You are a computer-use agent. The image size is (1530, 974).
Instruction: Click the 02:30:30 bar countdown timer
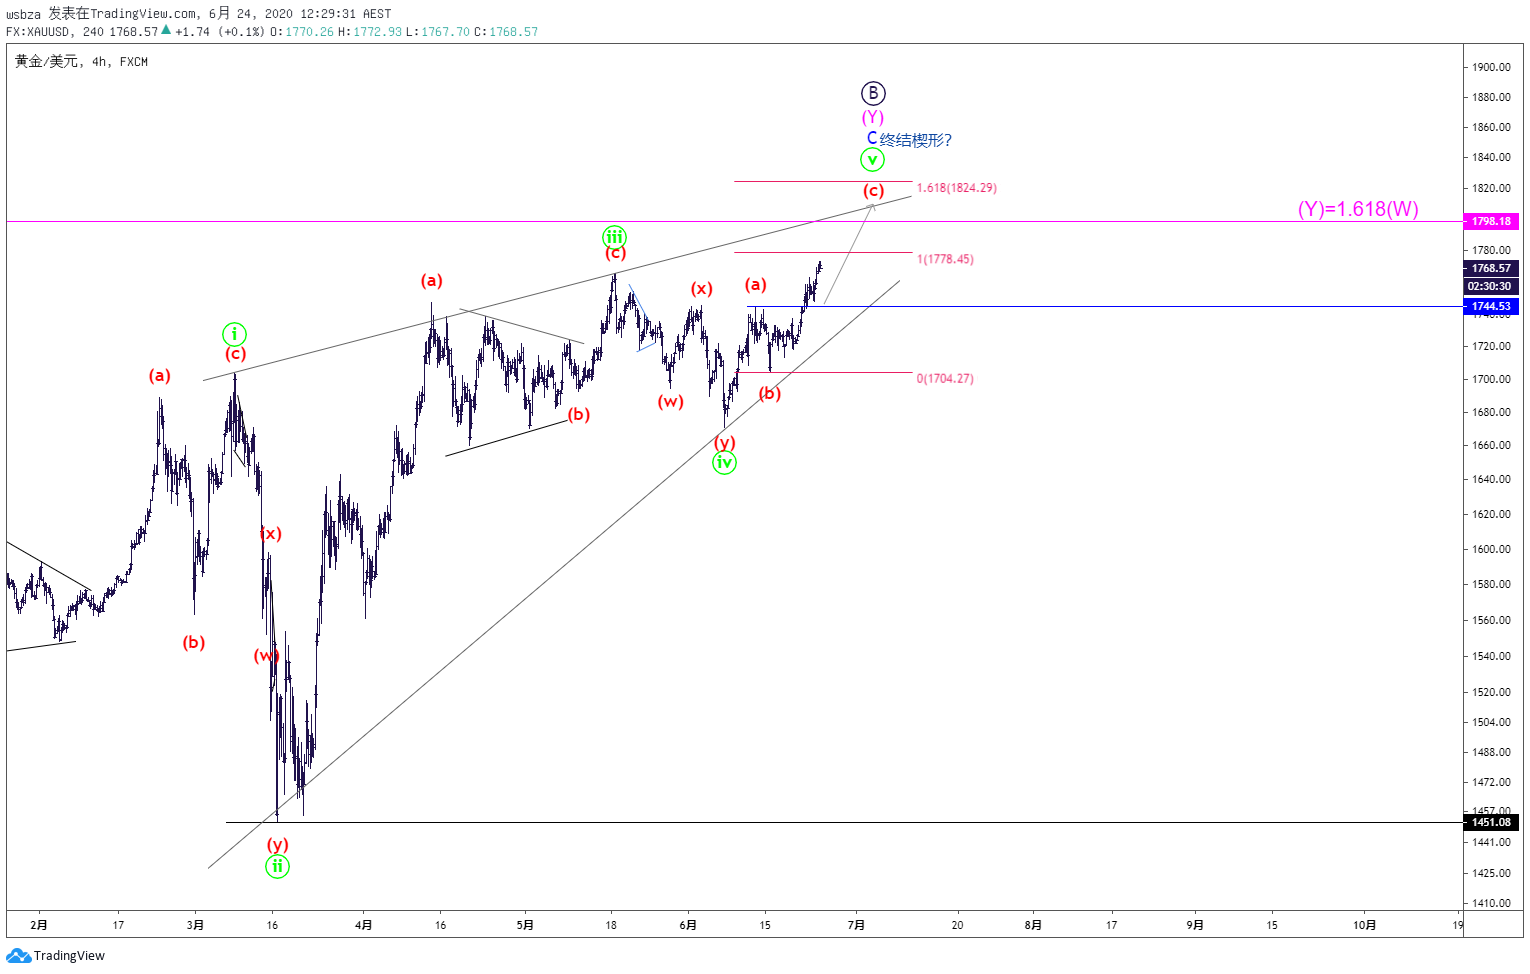[1491, 286]
